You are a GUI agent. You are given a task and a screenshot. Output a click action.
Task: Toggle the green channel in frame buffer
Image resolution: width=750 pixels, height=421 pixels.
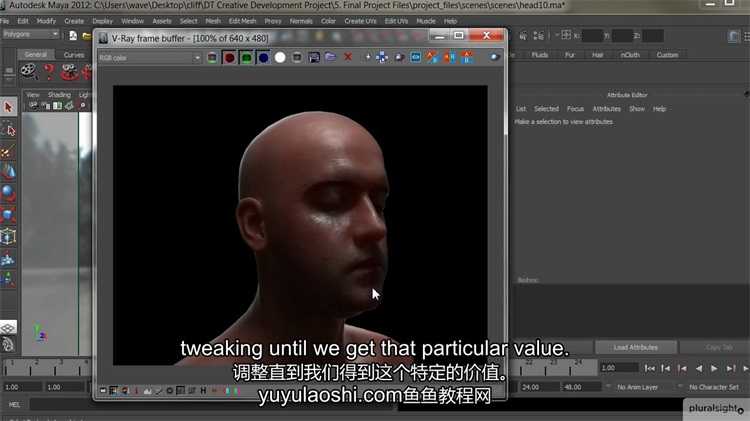[246, 58]
